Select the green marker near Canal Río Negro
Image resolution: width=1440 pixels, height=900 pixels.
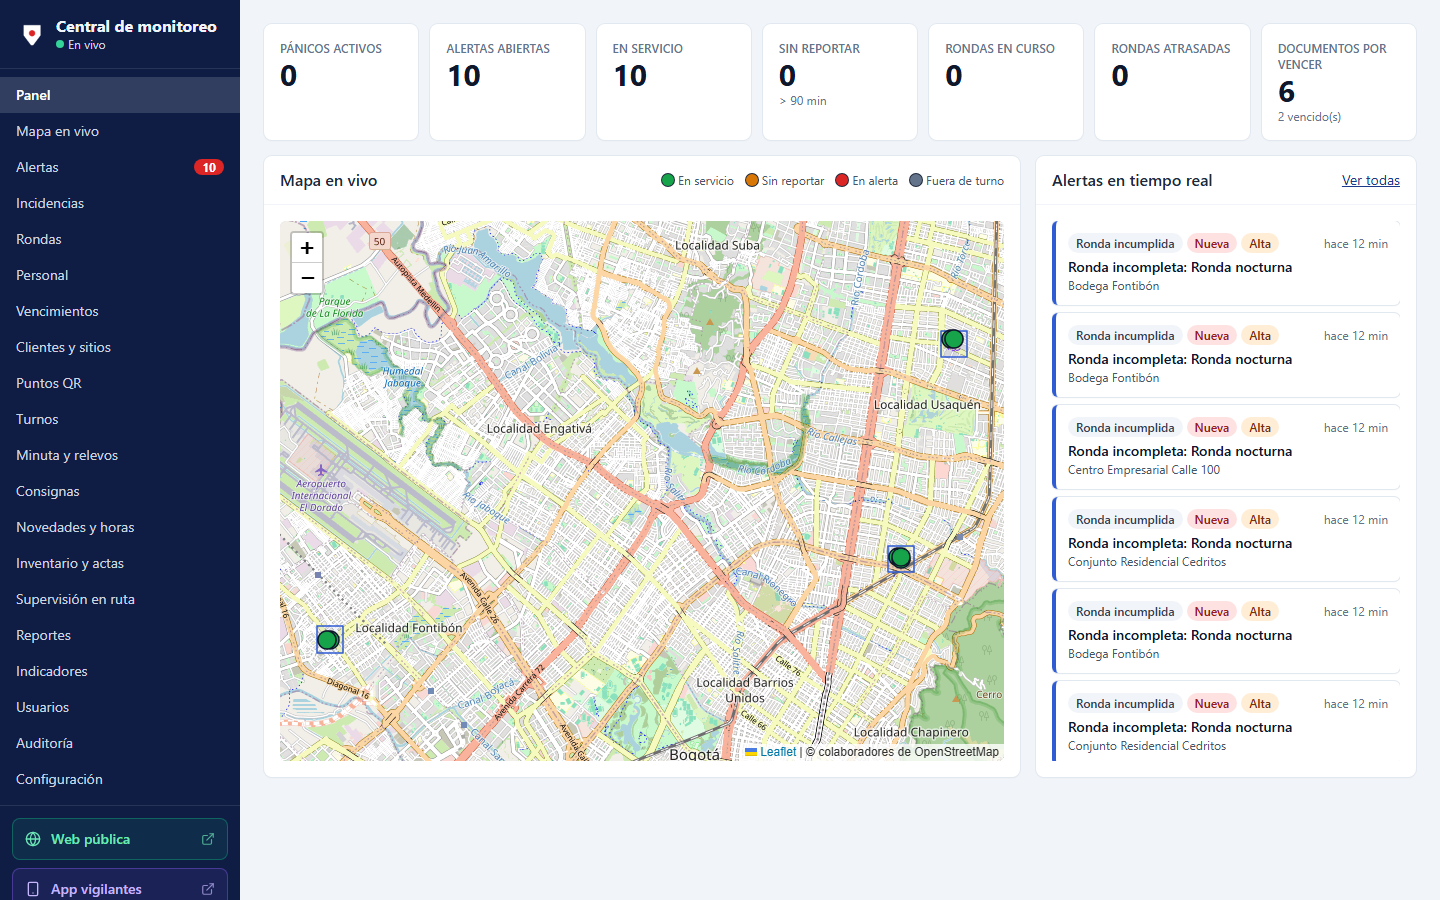pyautogui.click(x=900, y=557)
